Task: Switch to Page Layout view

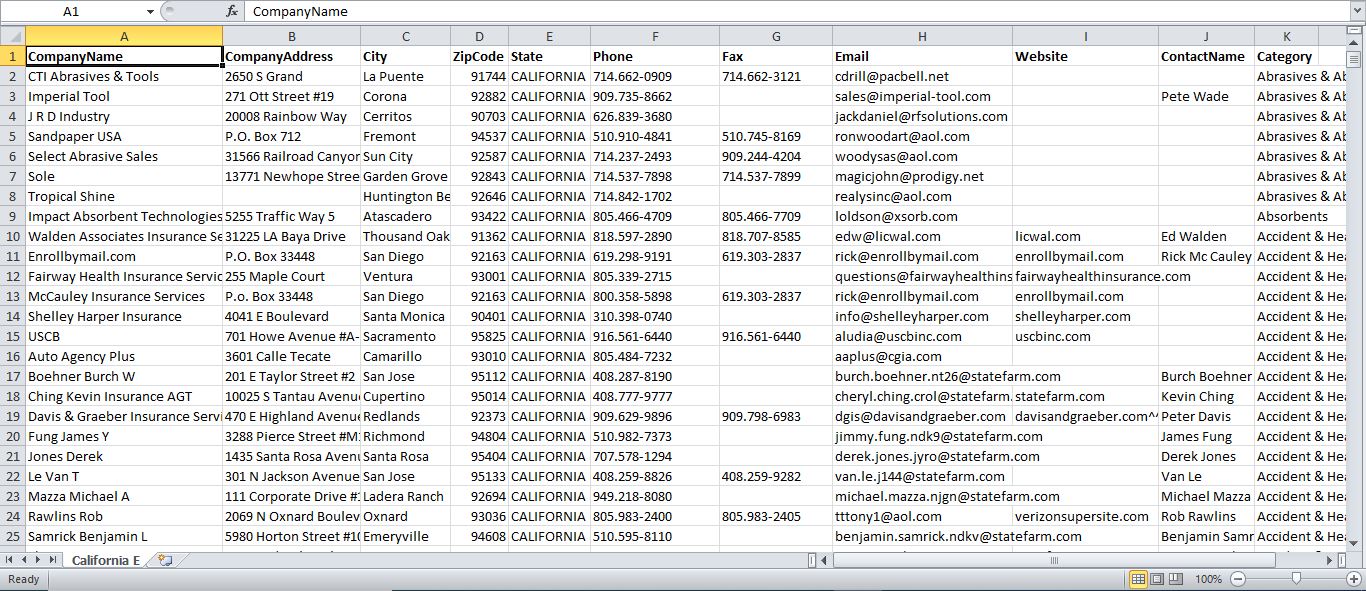Action: pyautogui.click(x=1157, y=579)
